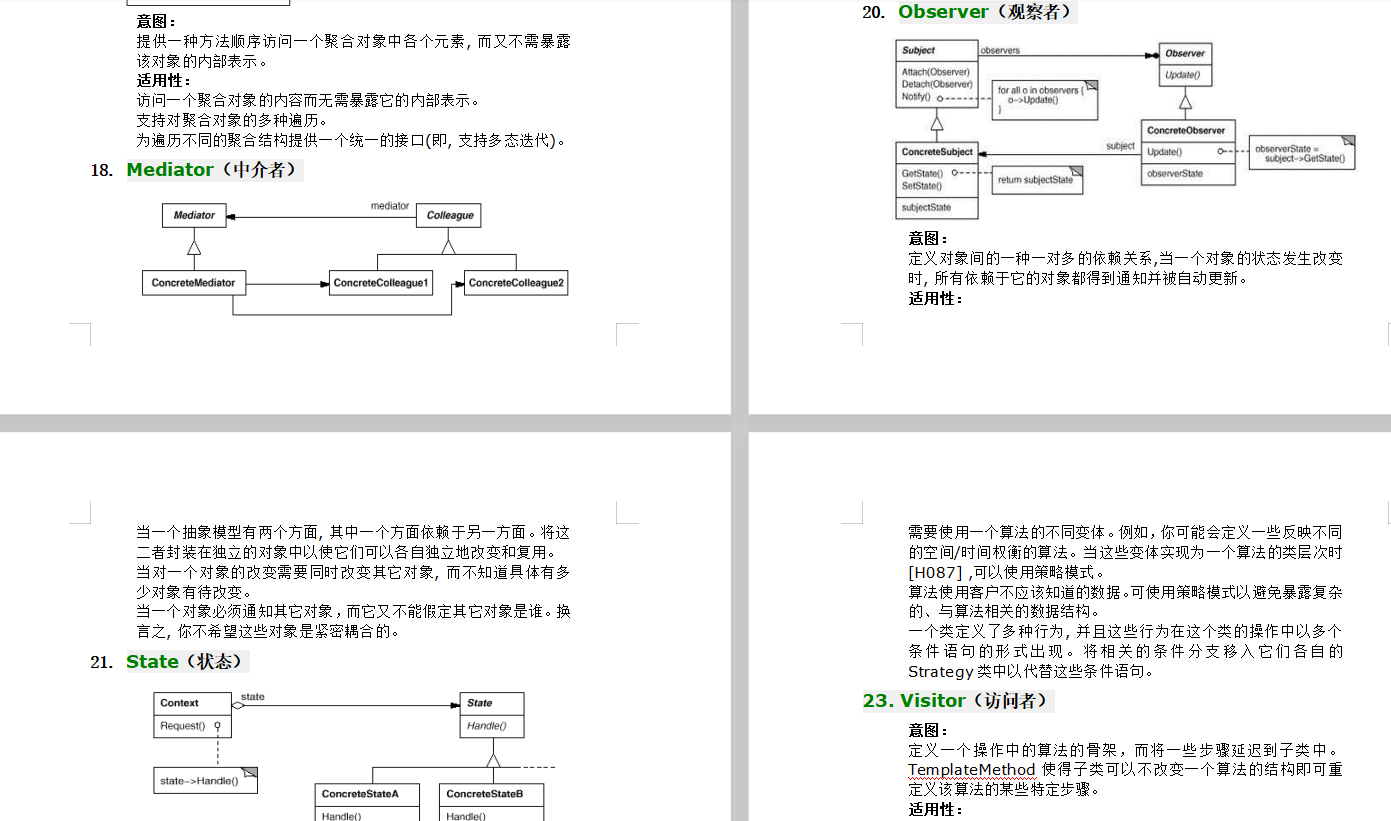Click the 'state->Handle()' note
1391x821 pixels.
point(205,780)
